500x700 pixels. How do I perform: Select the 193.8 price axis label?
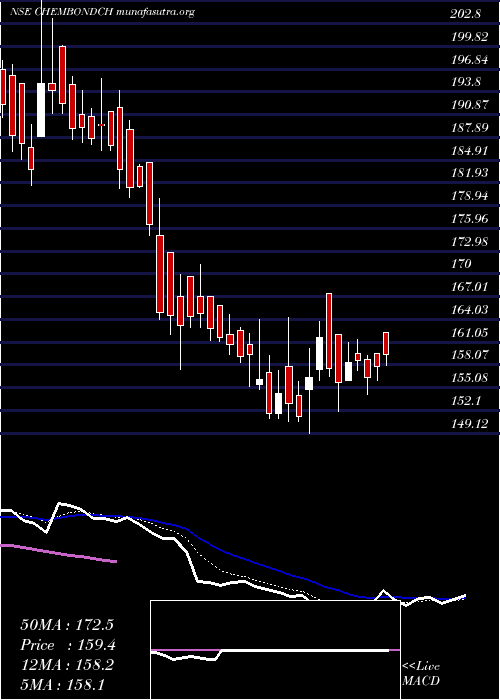tap(466, 82)
